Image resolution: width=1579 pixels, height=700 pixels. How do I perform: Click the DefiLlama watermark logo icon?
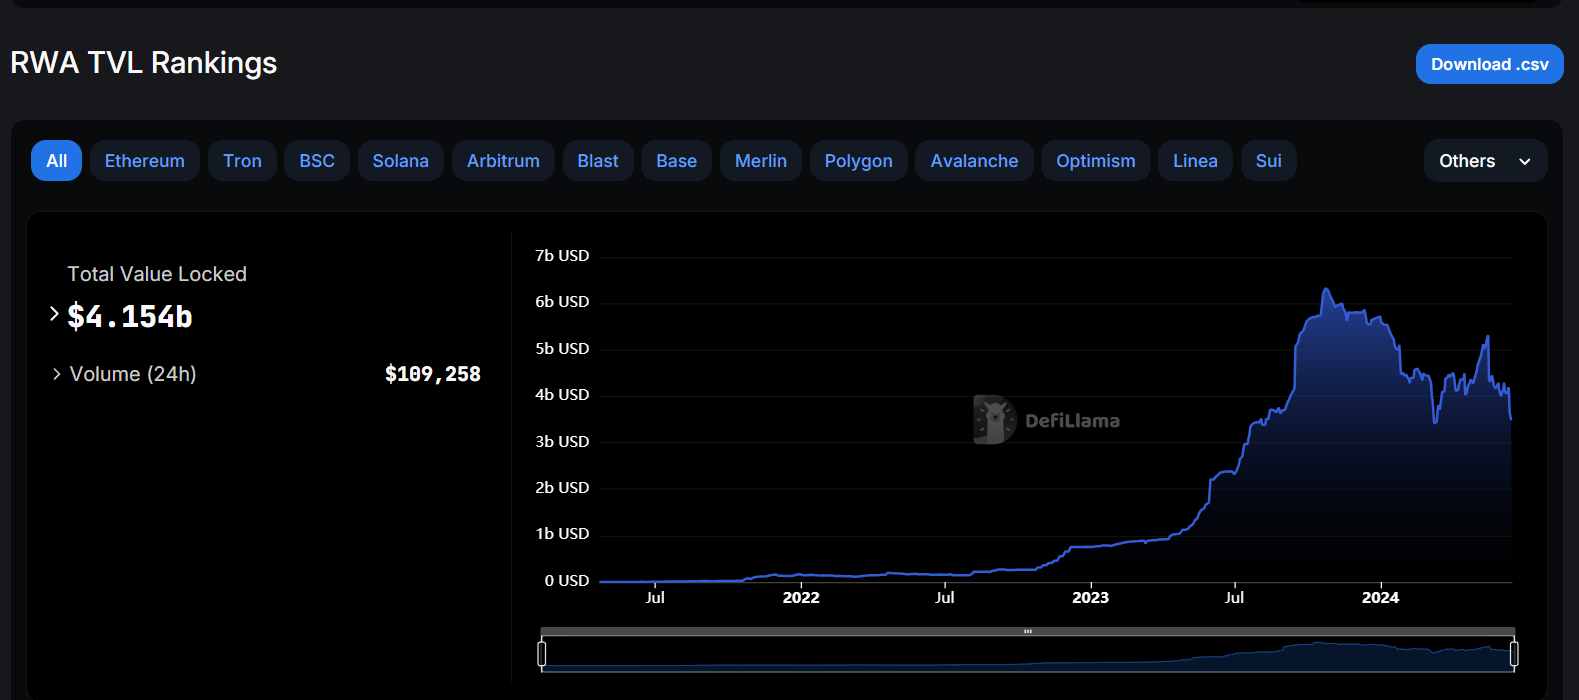[x=994, y=419]
